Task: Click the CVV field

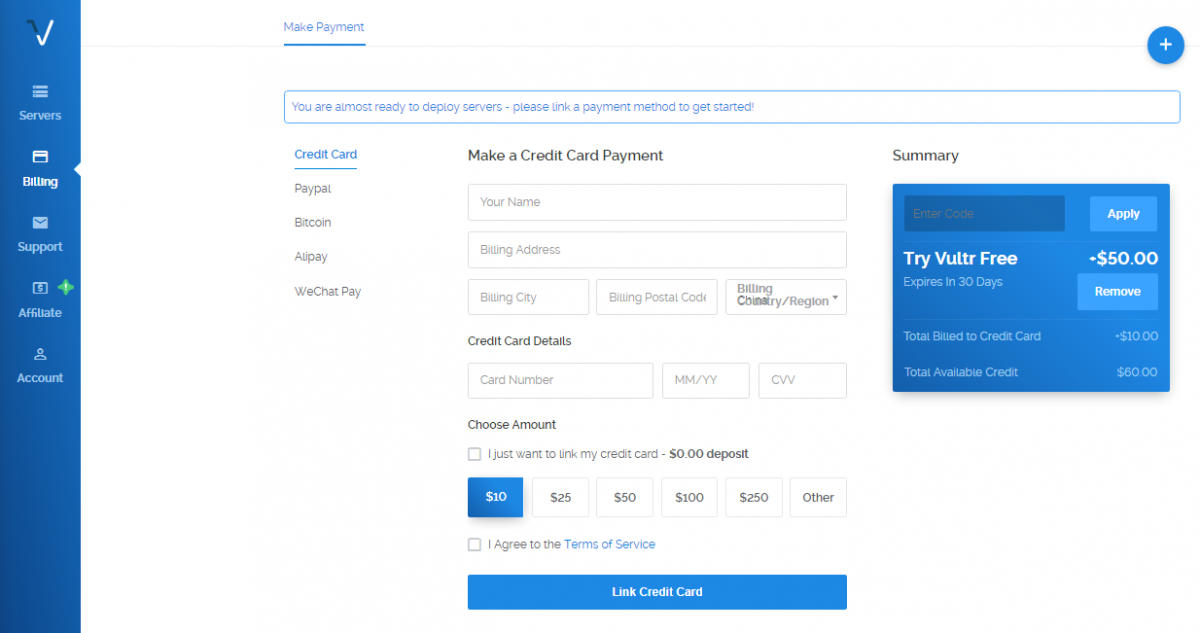Action: 803,380
